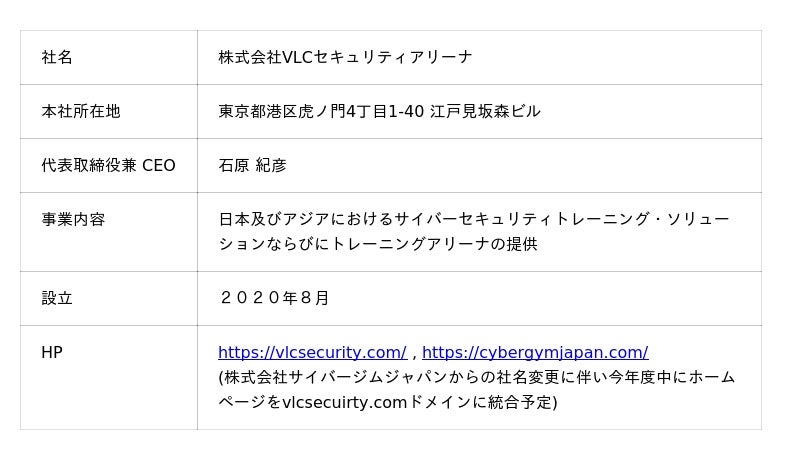Click the building name 江戸見坂森ビル
Viewport: 800px width, 460px height.
485,111
